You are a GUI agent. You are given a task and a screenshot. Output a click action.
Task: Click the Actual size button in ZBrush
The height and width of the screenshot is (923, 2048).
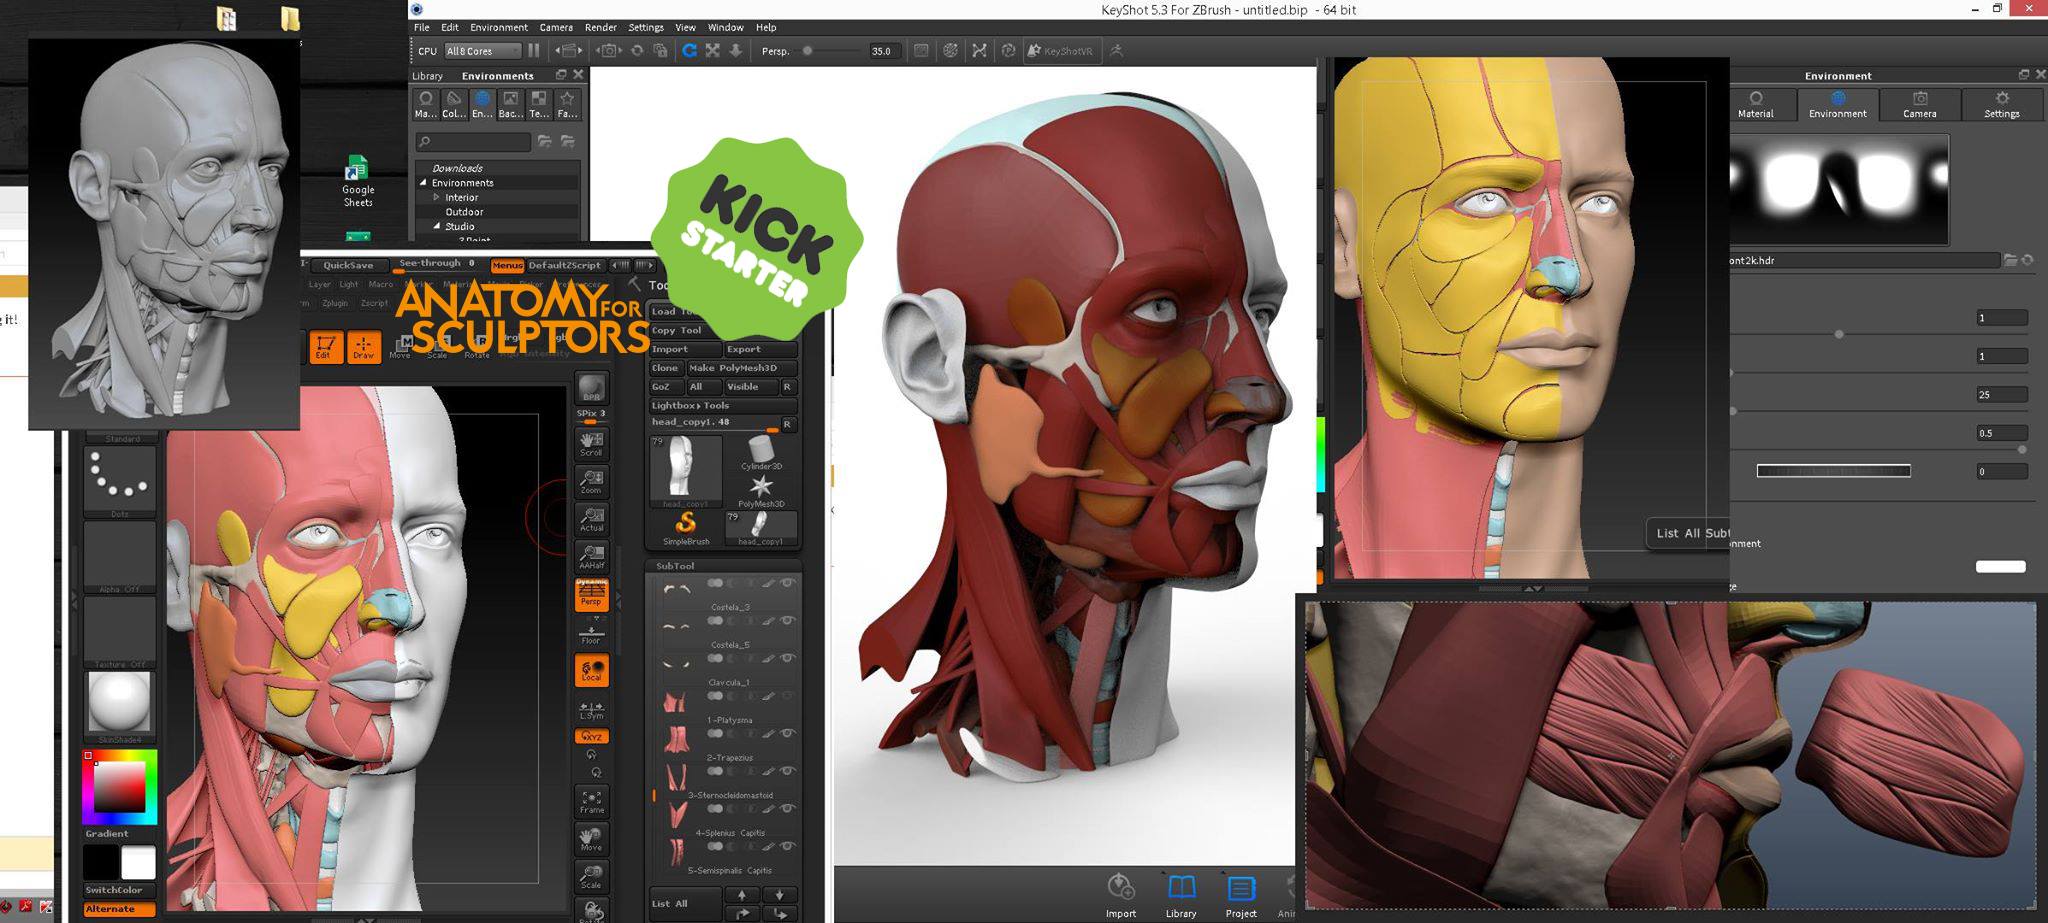tap(591, 519)
